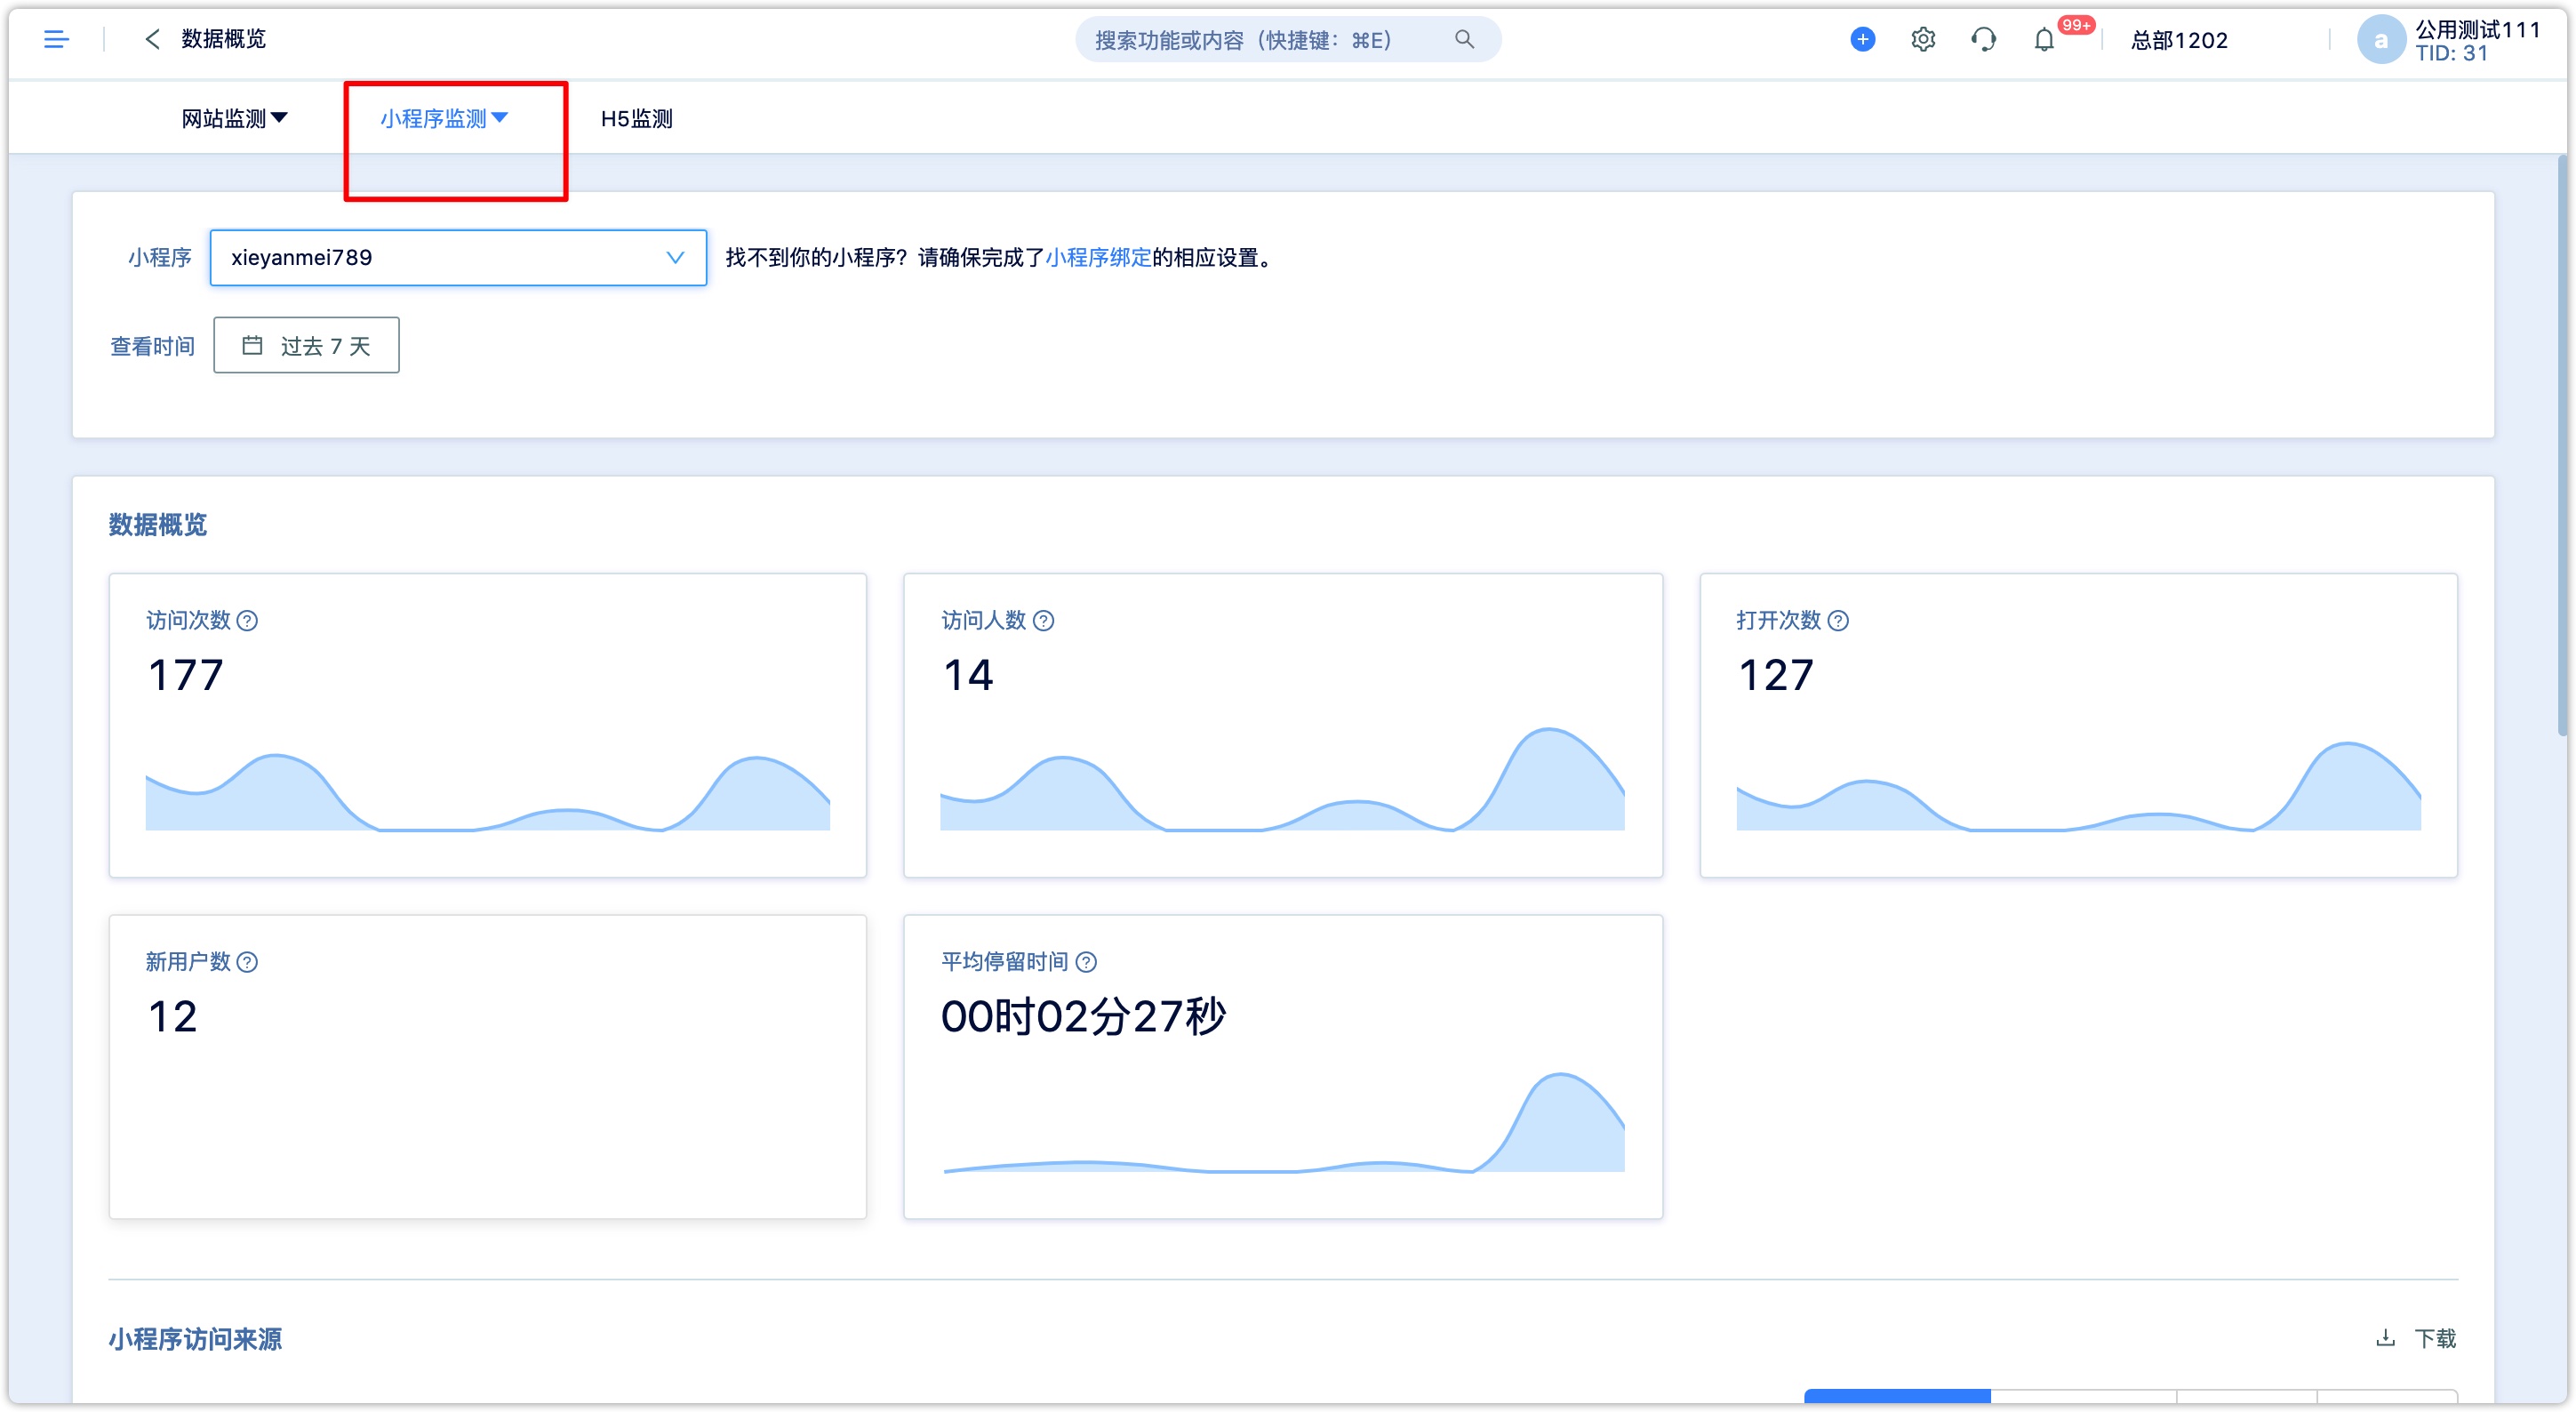Click the 99+ notification badge
Screen dimensions: 2576x1412
coord(2076,25)
